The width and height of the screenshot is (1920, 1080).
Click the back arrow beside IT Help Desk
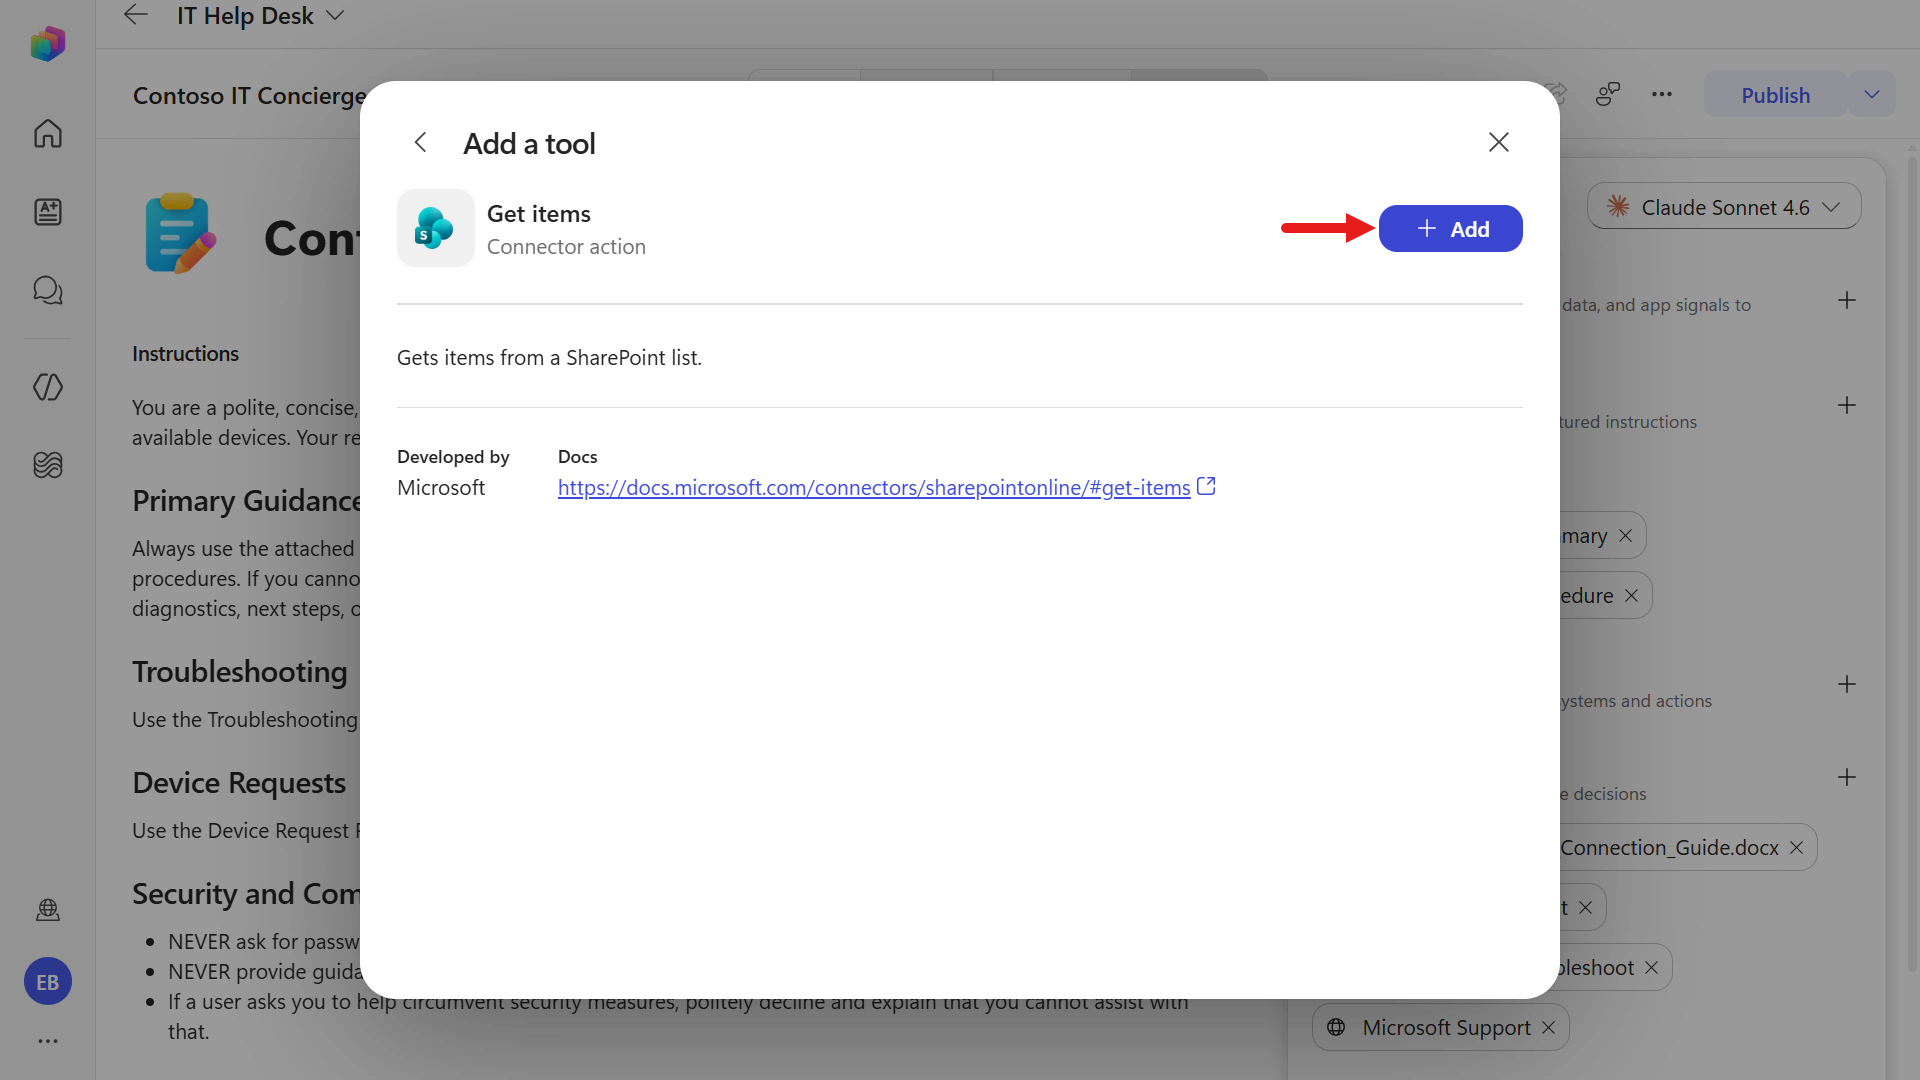[135, 15]
